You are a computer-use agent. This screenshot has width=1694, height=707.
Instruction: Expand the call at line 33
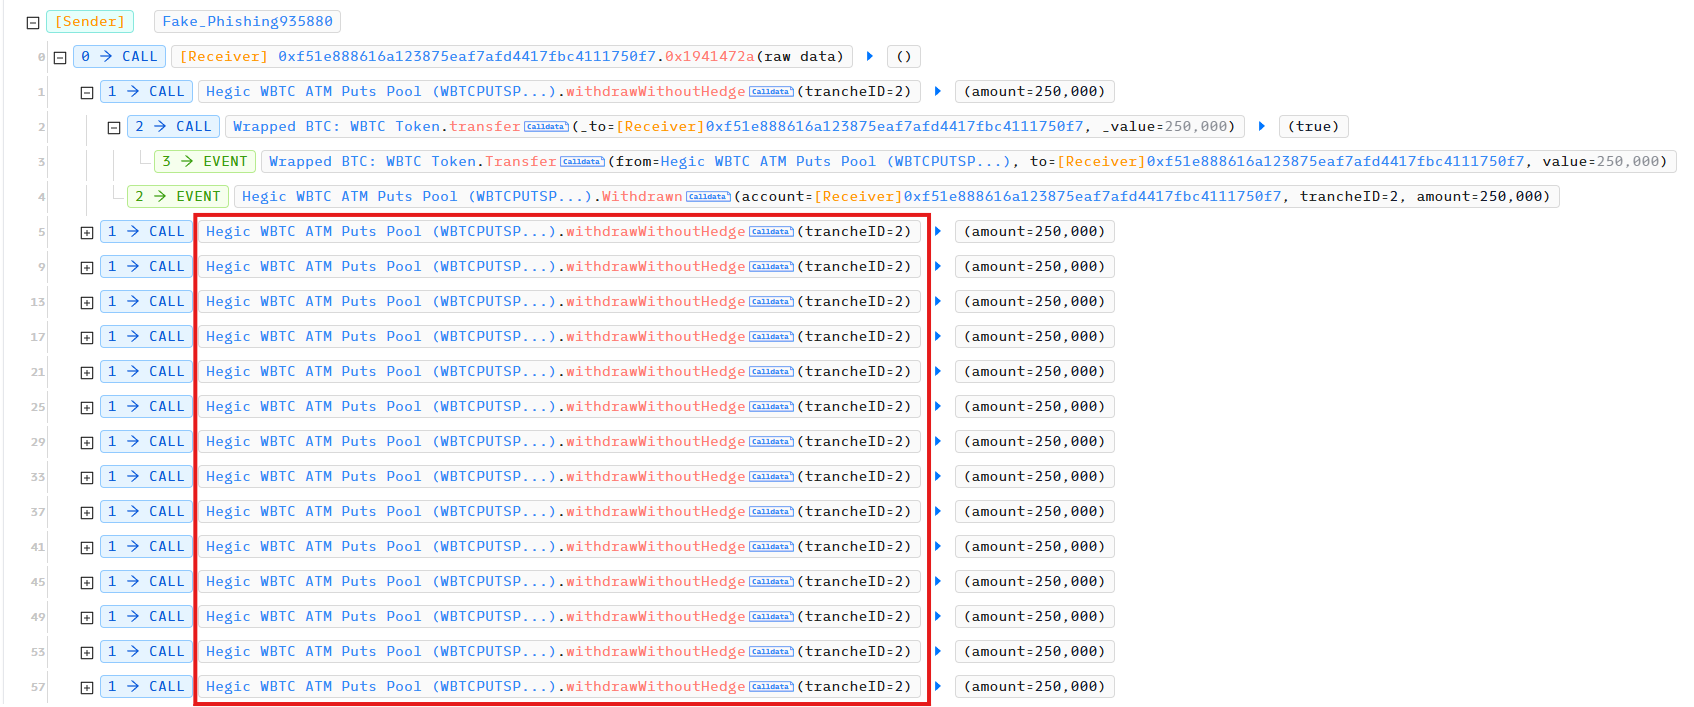tap(87, 477)
